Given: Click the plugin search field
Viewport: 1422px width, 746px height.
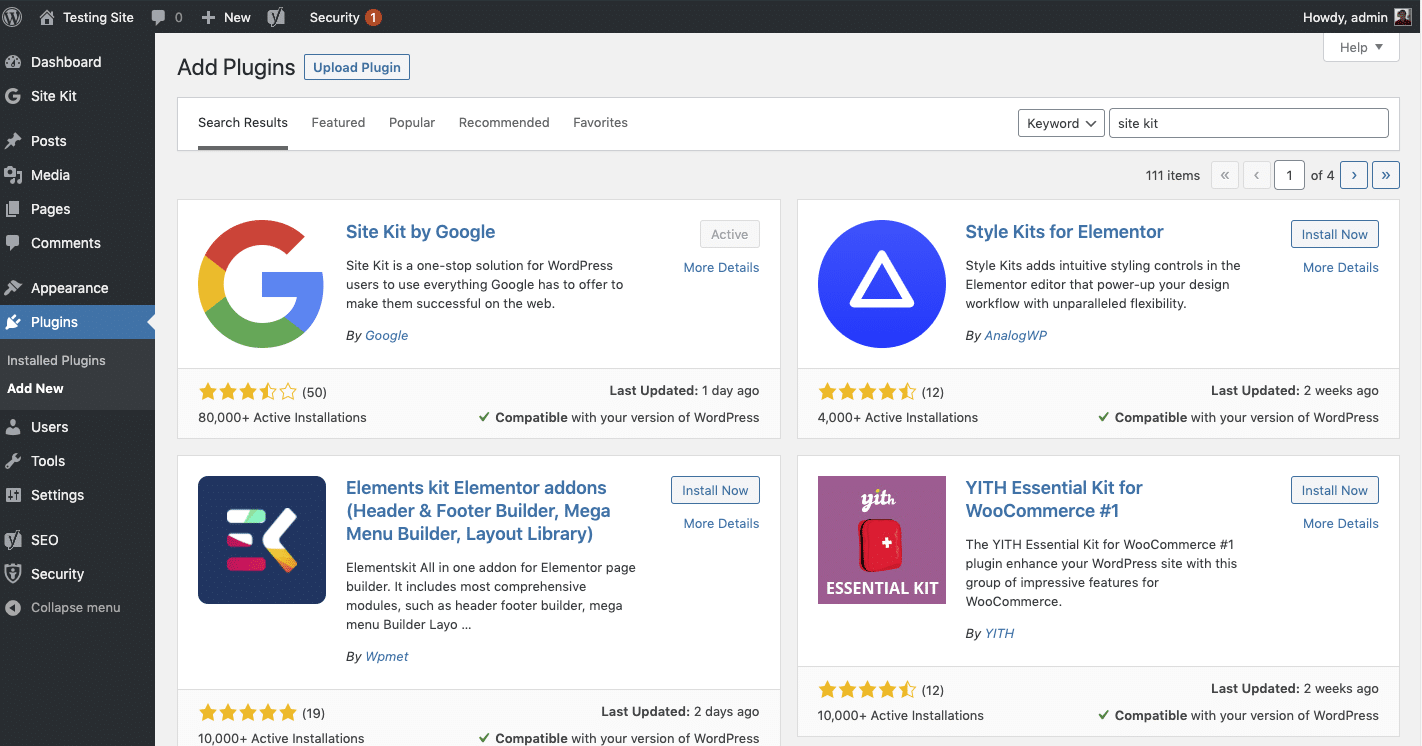Looking at the screenshot, I should click(1249, 123).
